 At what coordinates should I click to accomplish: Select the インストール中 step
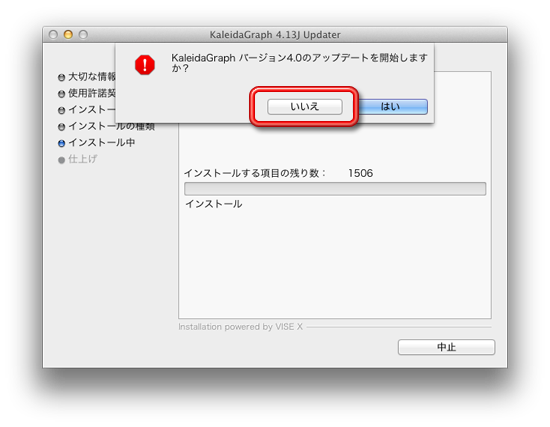click(102, 142)
